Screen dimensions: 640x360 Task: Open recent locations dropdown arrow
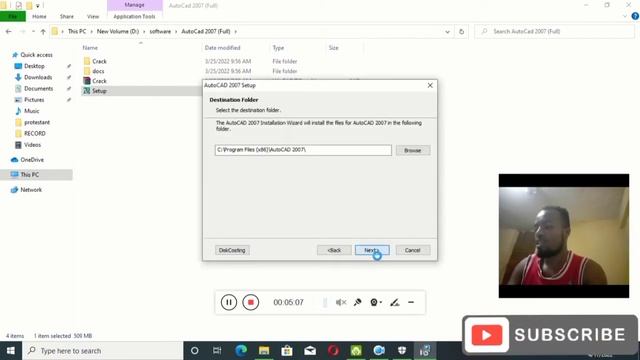click(x=33, y=31)
